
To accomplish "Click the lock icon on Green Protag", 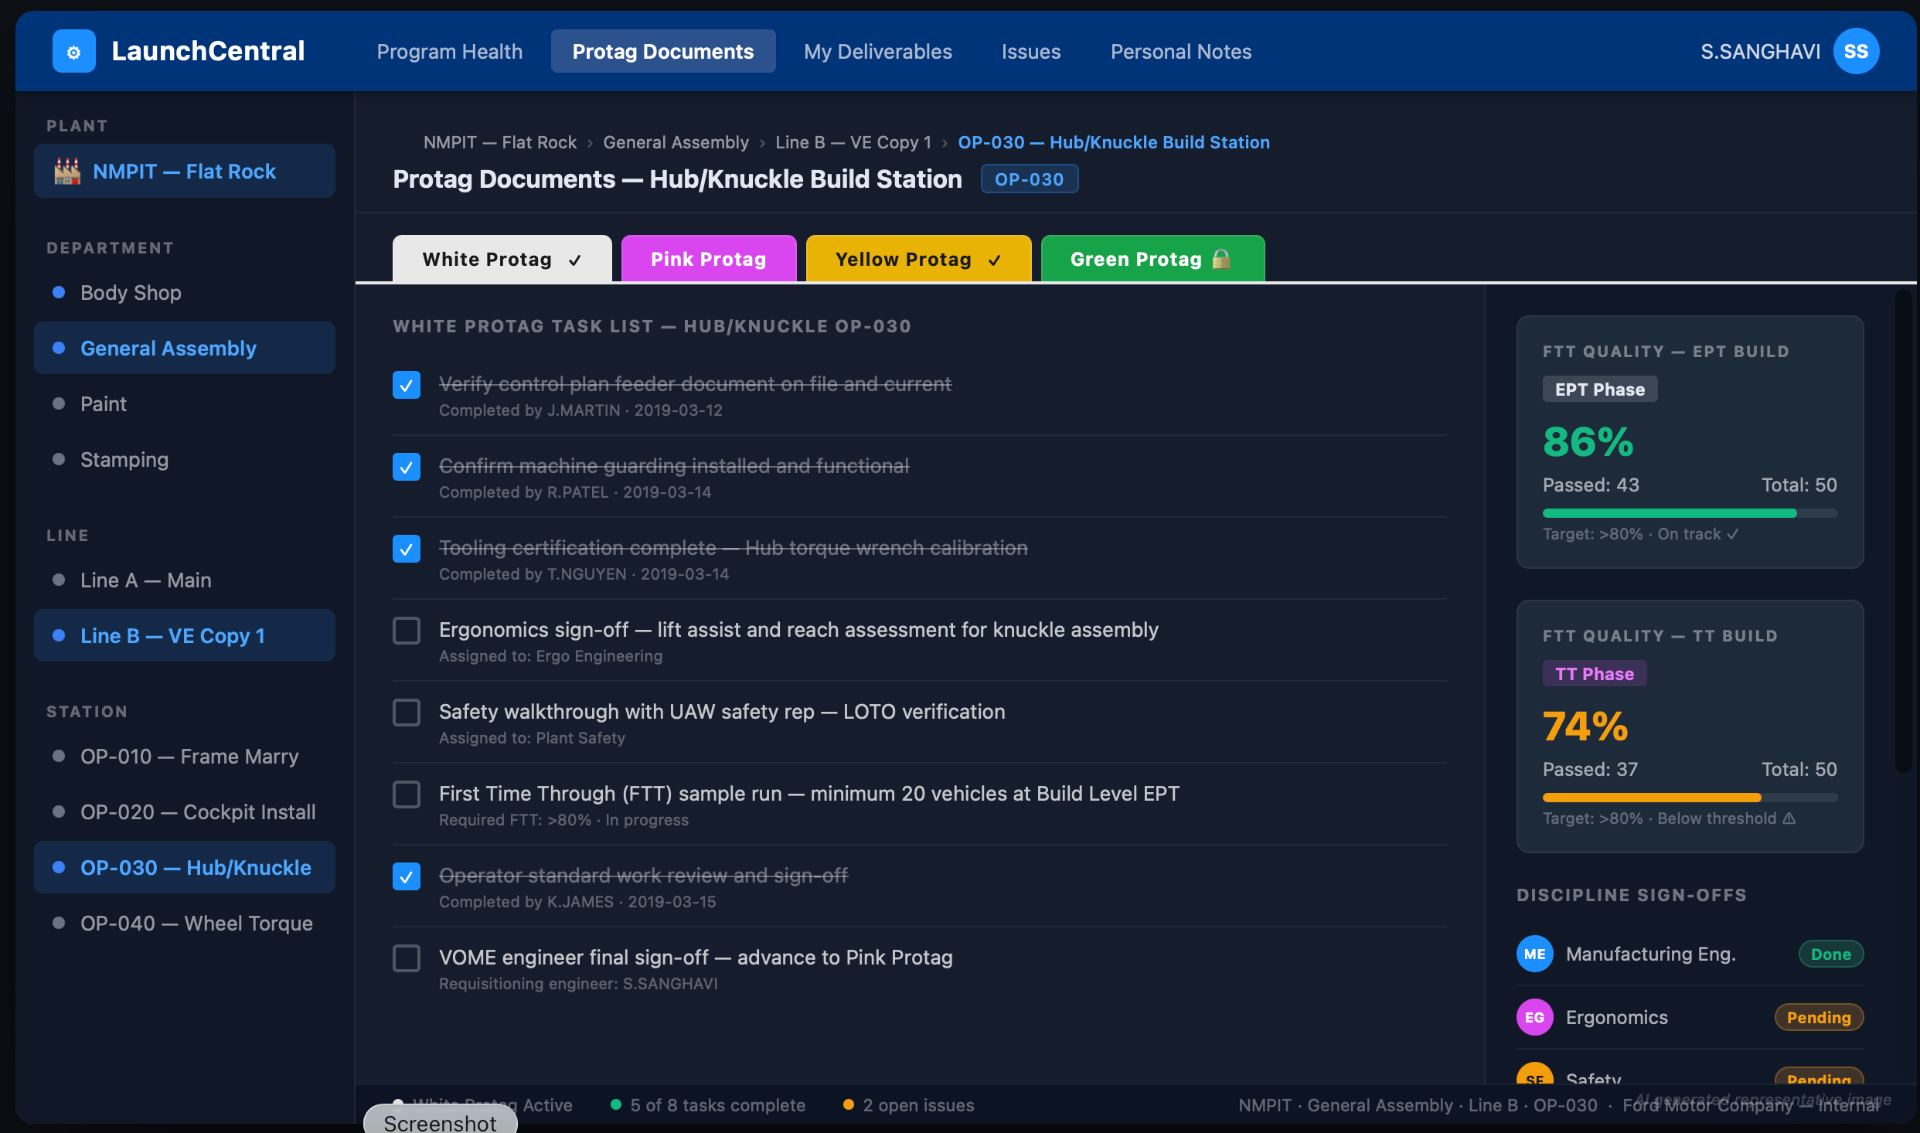I will [x=1221, y=259].
